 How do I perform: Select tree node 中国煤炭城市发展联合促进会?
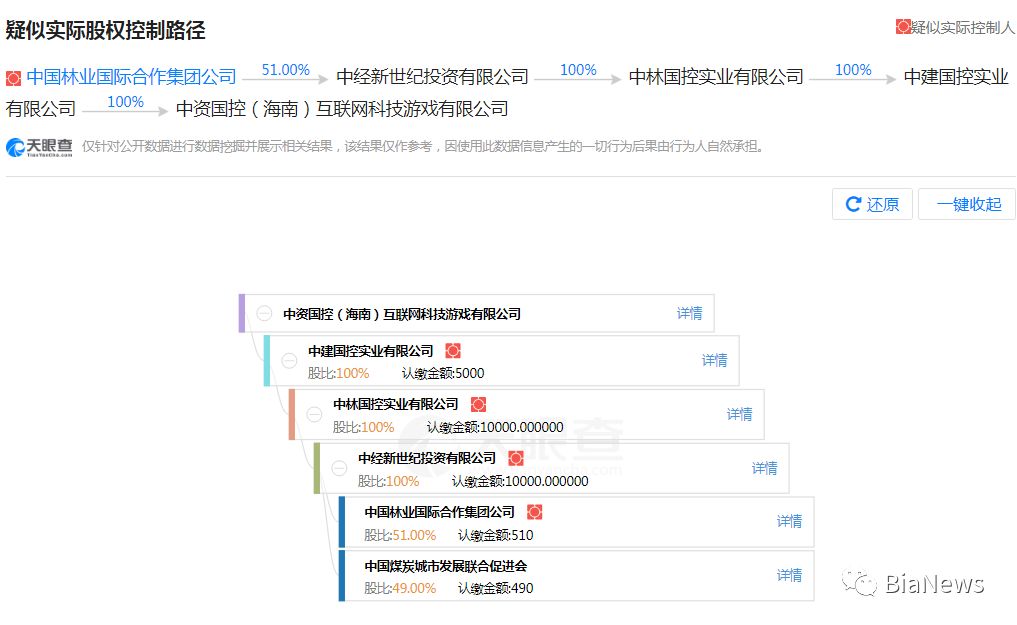click(446, 566)
